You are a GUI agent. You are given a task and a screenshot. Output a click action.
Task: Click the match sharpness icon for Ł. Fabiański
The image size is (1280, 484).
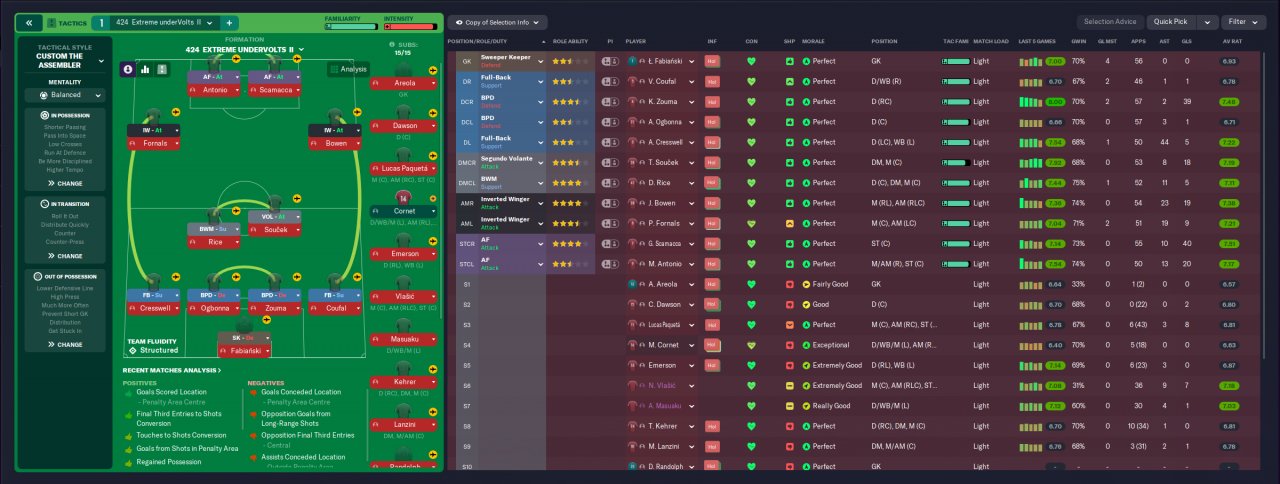[x=790, y=61]
